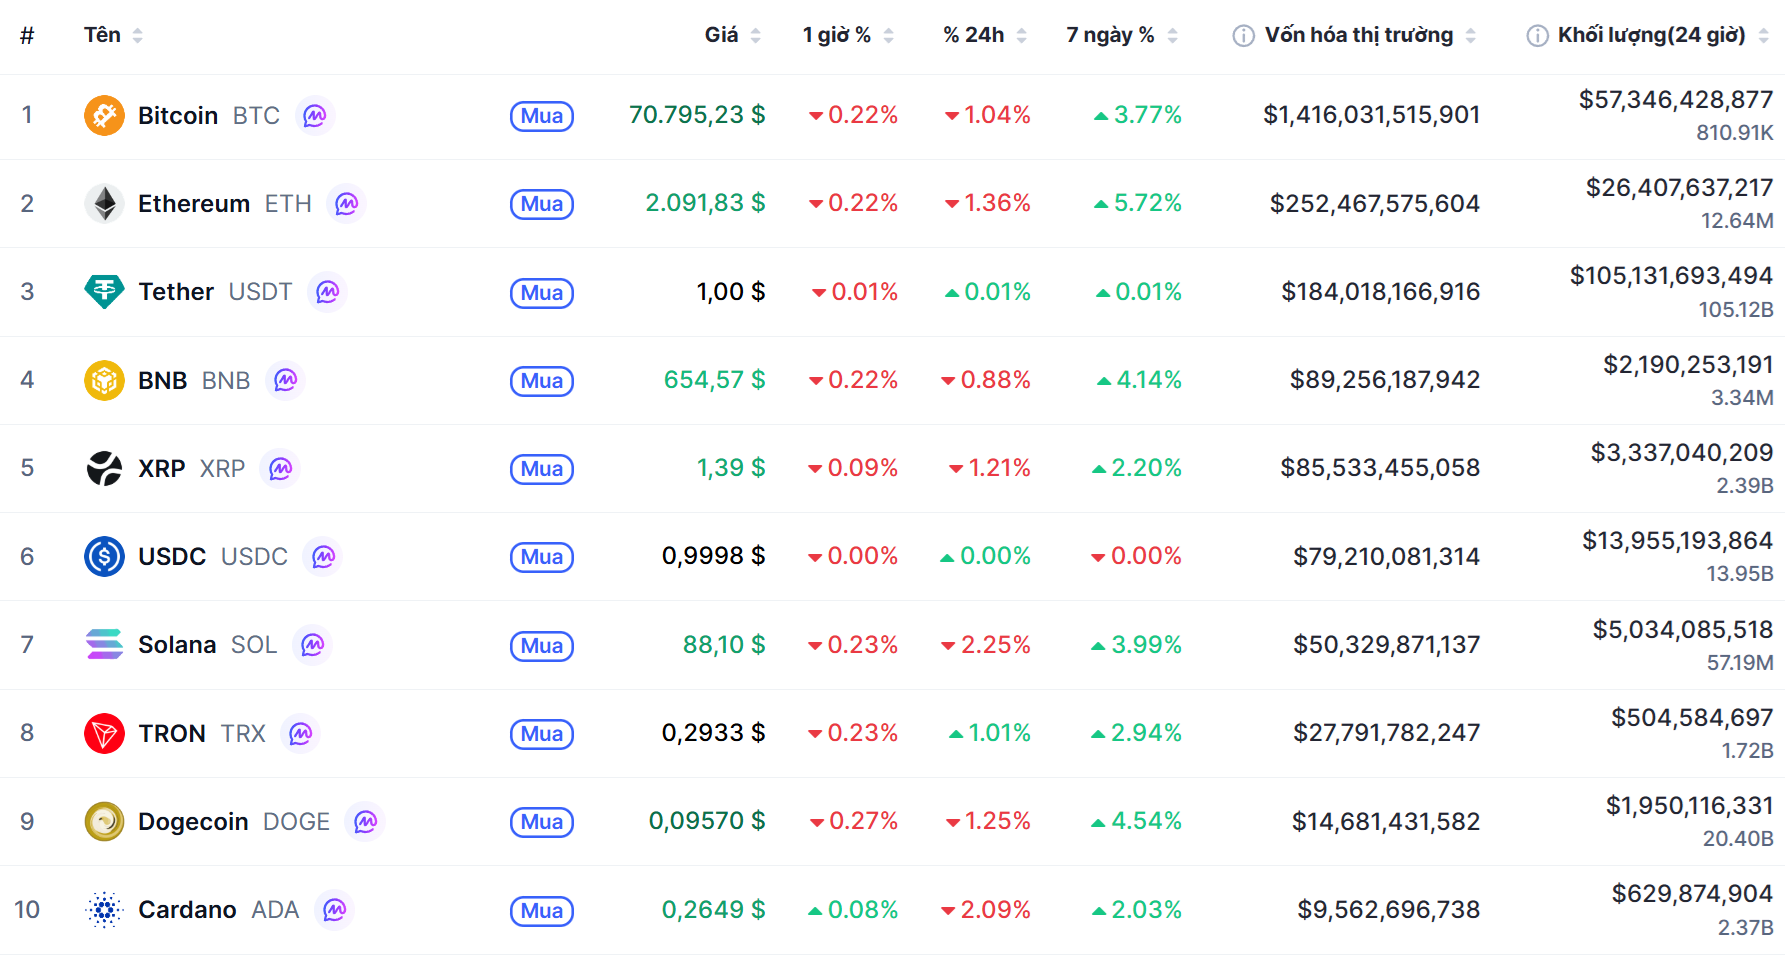The width and height of the screenshot is (1785, 956).
Task: Sort the table by Giá column
Action: [732, 35]
